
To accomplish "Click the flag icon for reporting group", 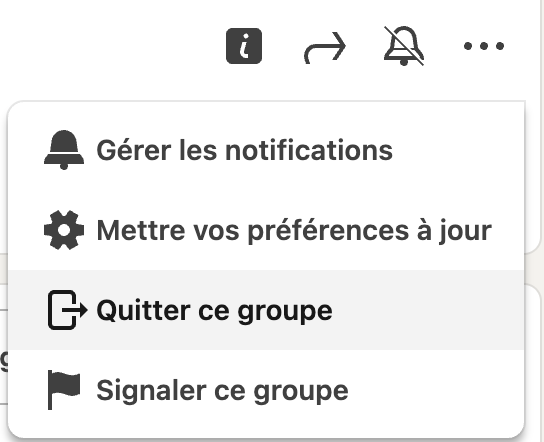I will click(64, 390).
